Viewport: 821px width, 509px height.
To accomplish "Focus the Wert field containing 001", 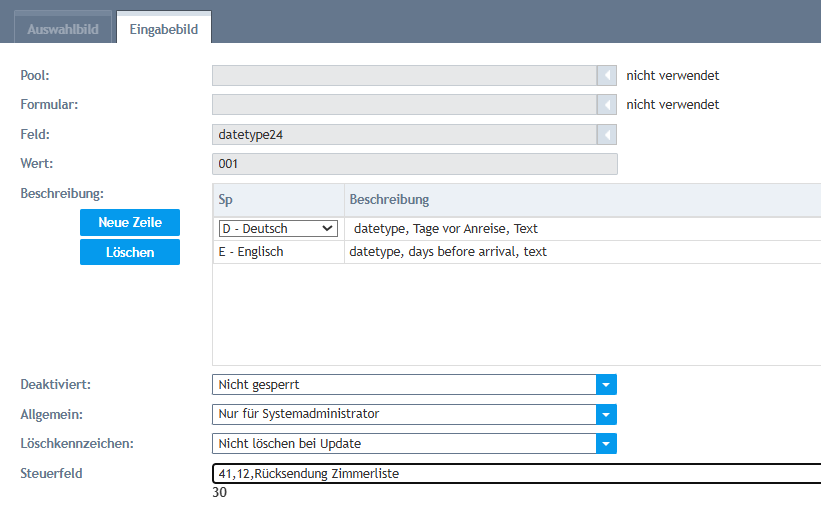I will point(414,164).
